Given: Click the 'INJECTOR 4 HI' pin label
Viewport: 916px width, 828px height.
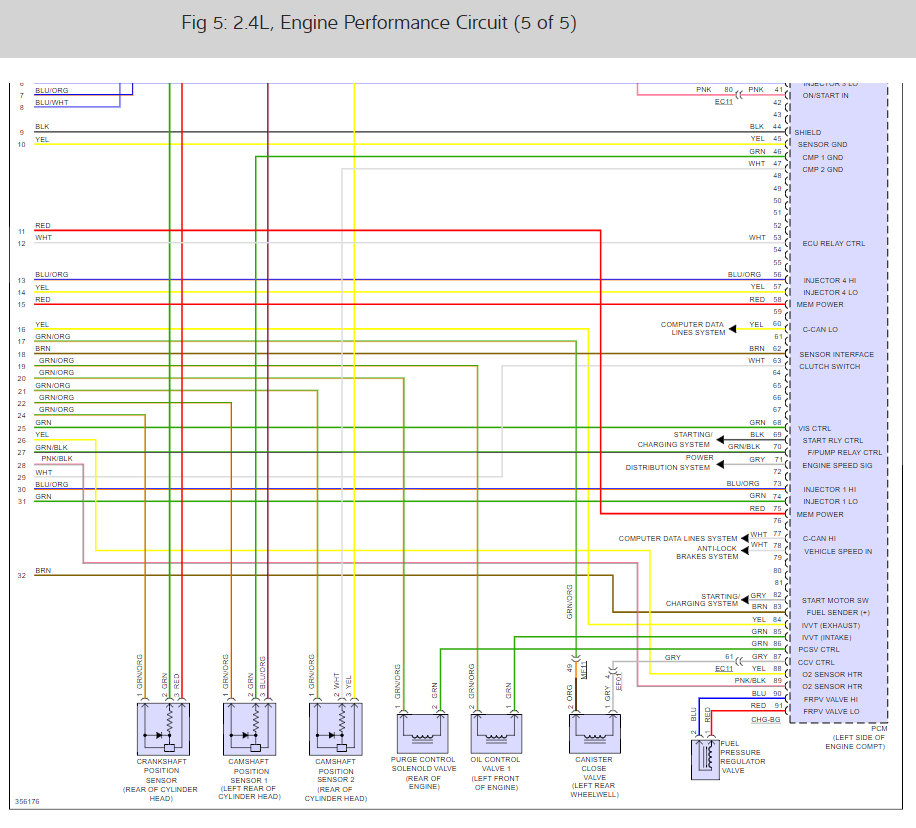Looking at the screenshot, I should (830, 280).
